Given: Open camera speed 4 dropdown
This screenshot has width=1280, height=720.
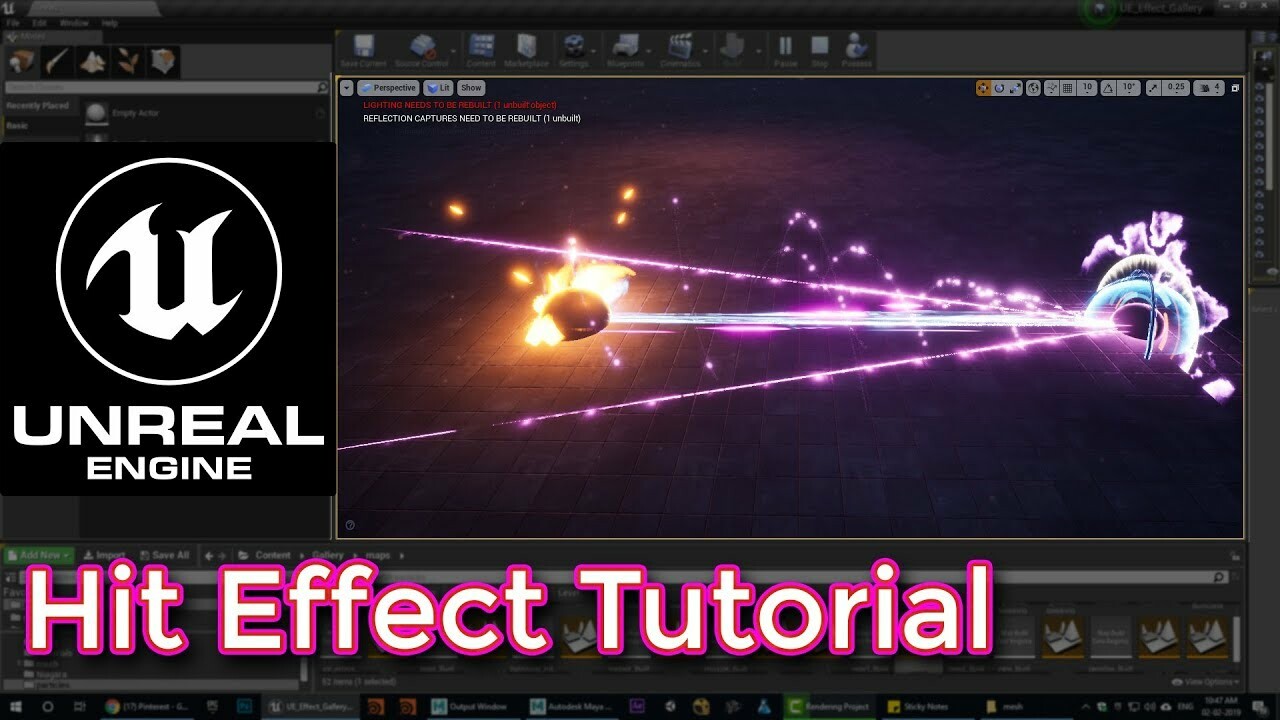Looking at the screenshot, I should click(1210, 88).
